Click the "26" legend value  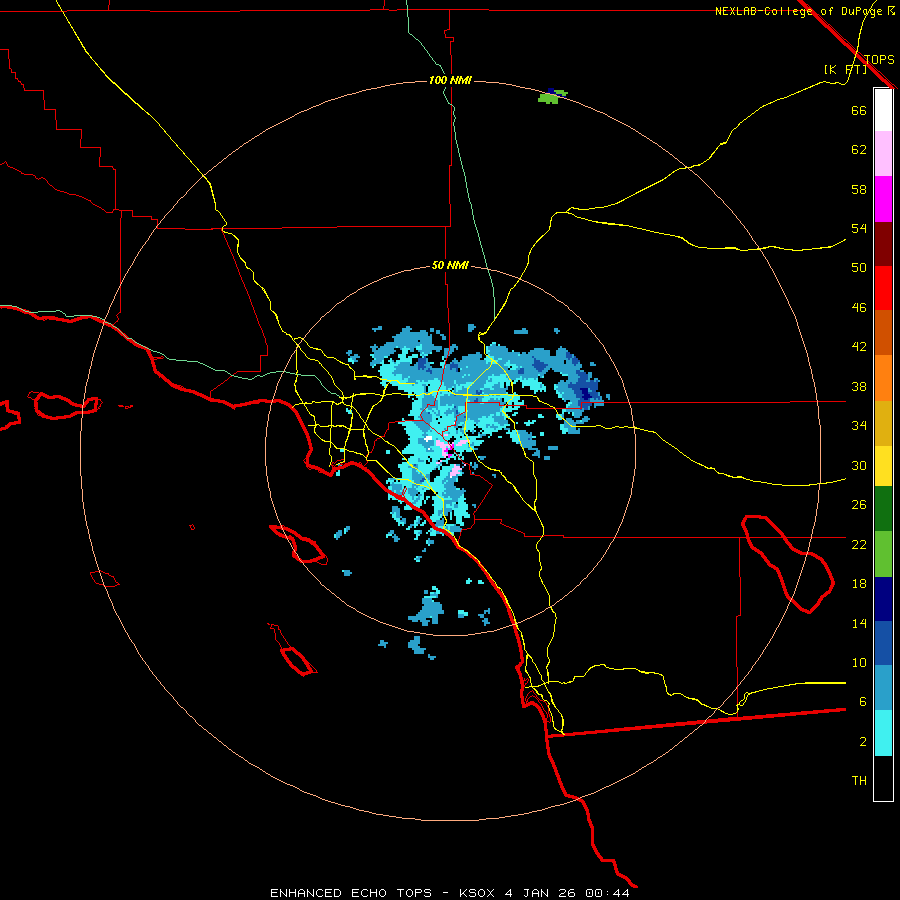pyautogui.click(x=859, y=505)
